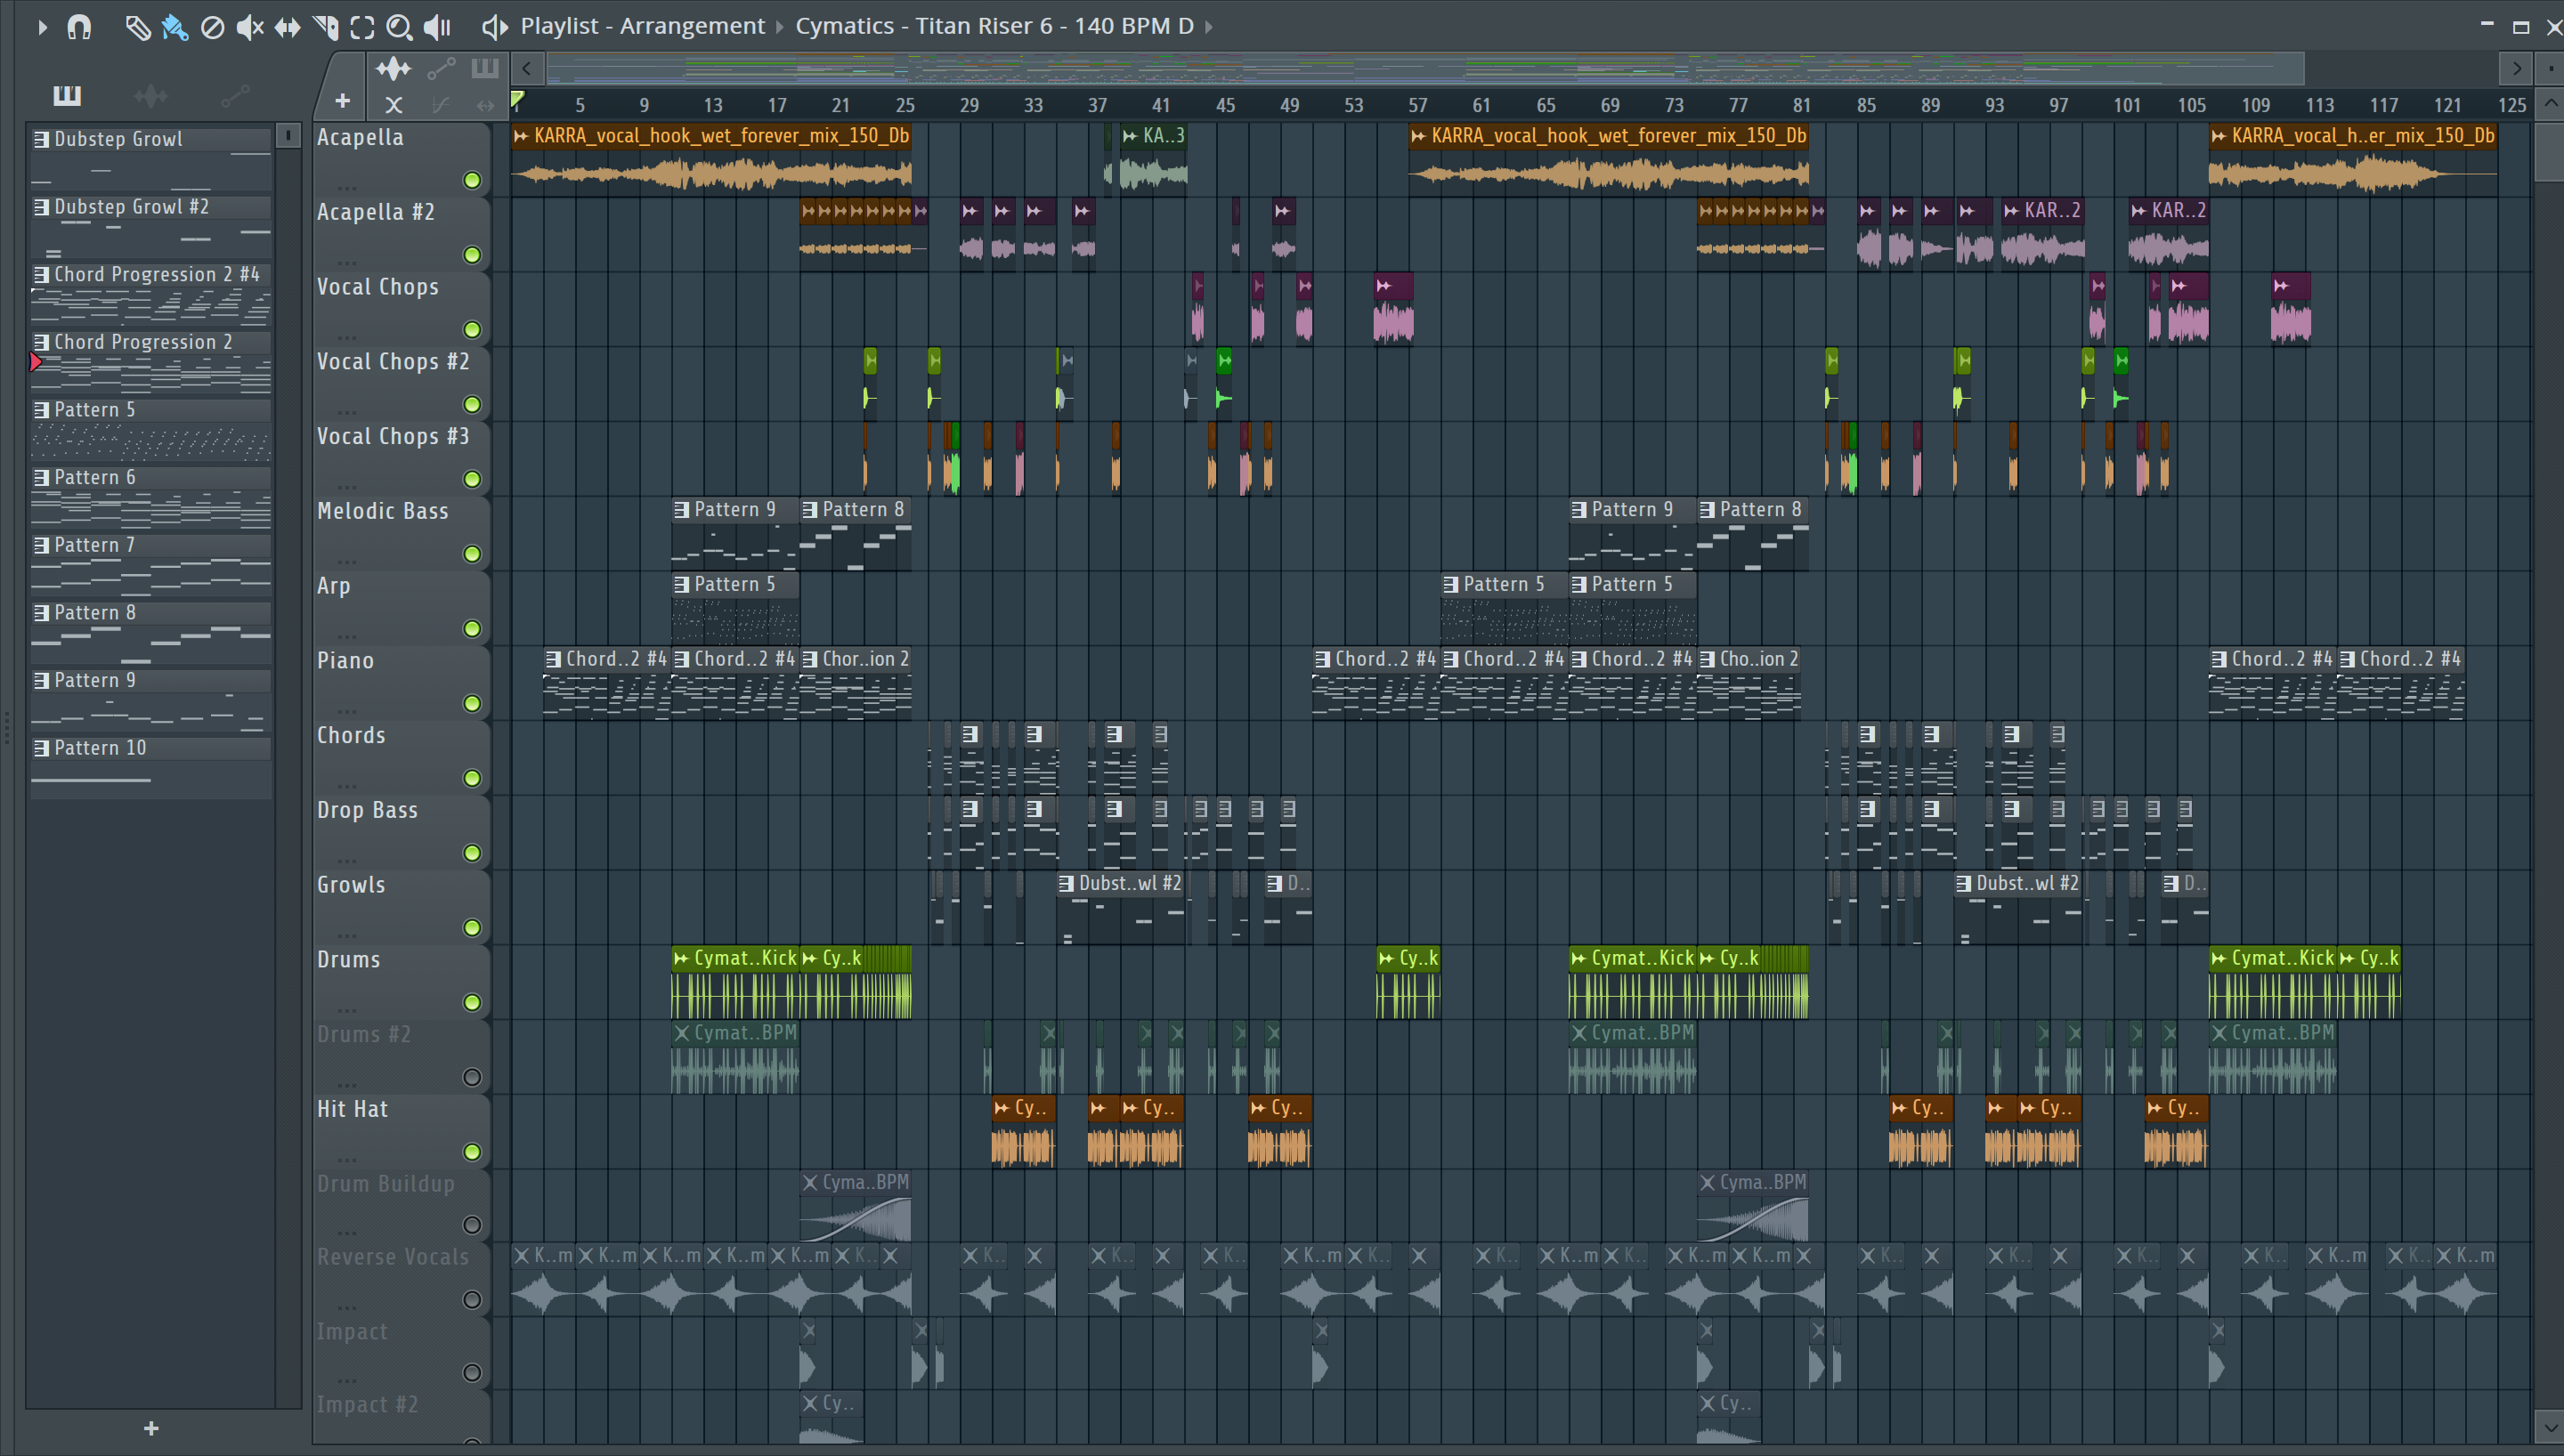The image size is (2564, 1456).
Task: Unmute the Reverse Vocals track
Action: 472,1300
